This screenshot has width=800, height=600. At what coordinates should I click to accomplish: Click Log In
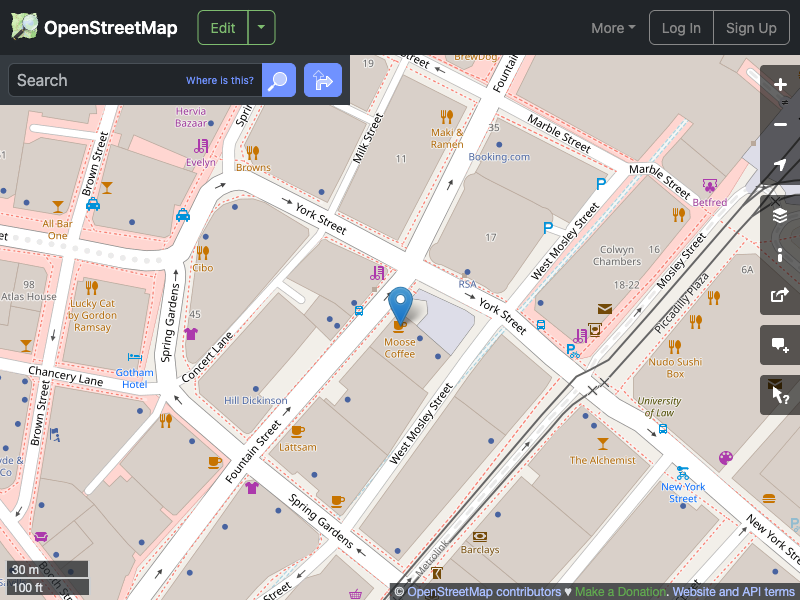681,27
